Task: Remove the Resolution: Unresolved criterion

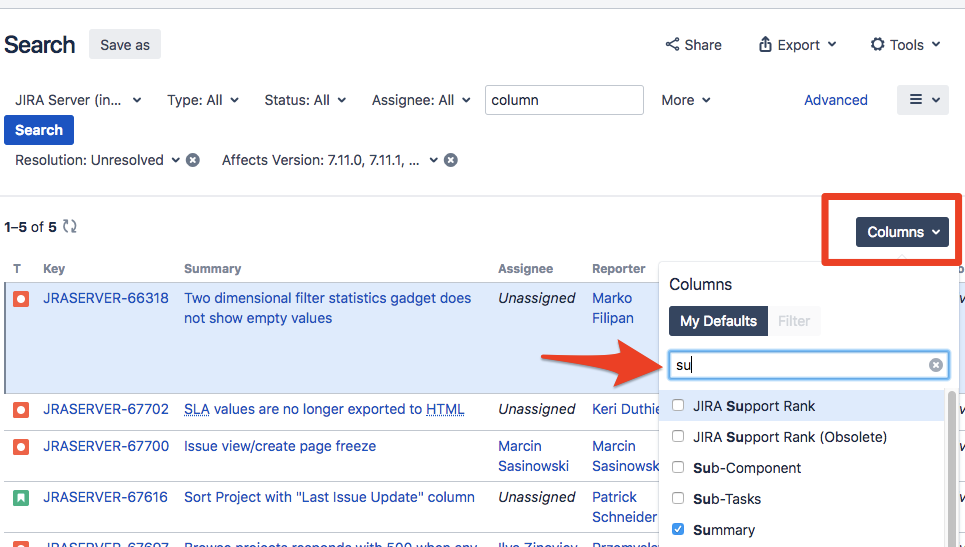Action: coord(193,160)
